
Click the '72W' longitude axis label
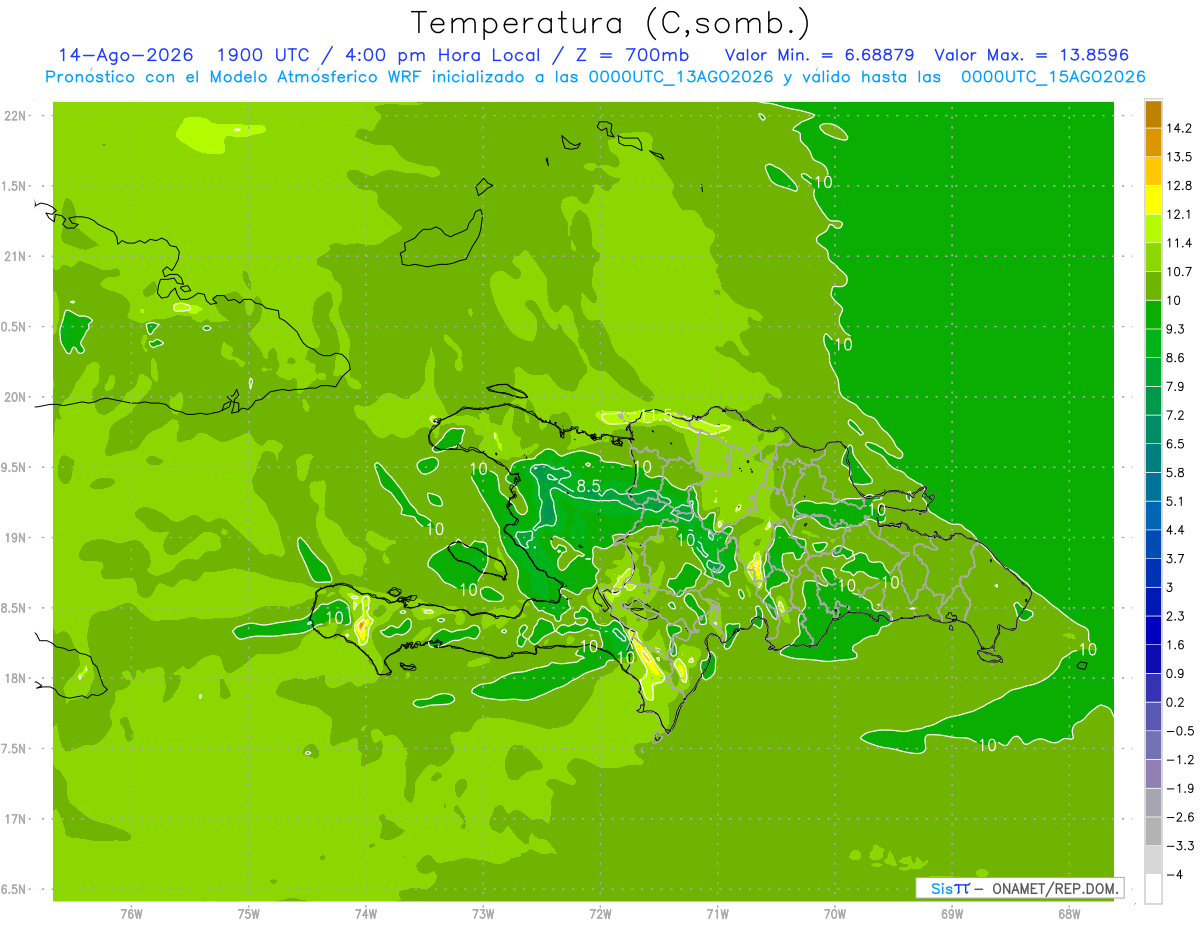(x=600, y=913)
